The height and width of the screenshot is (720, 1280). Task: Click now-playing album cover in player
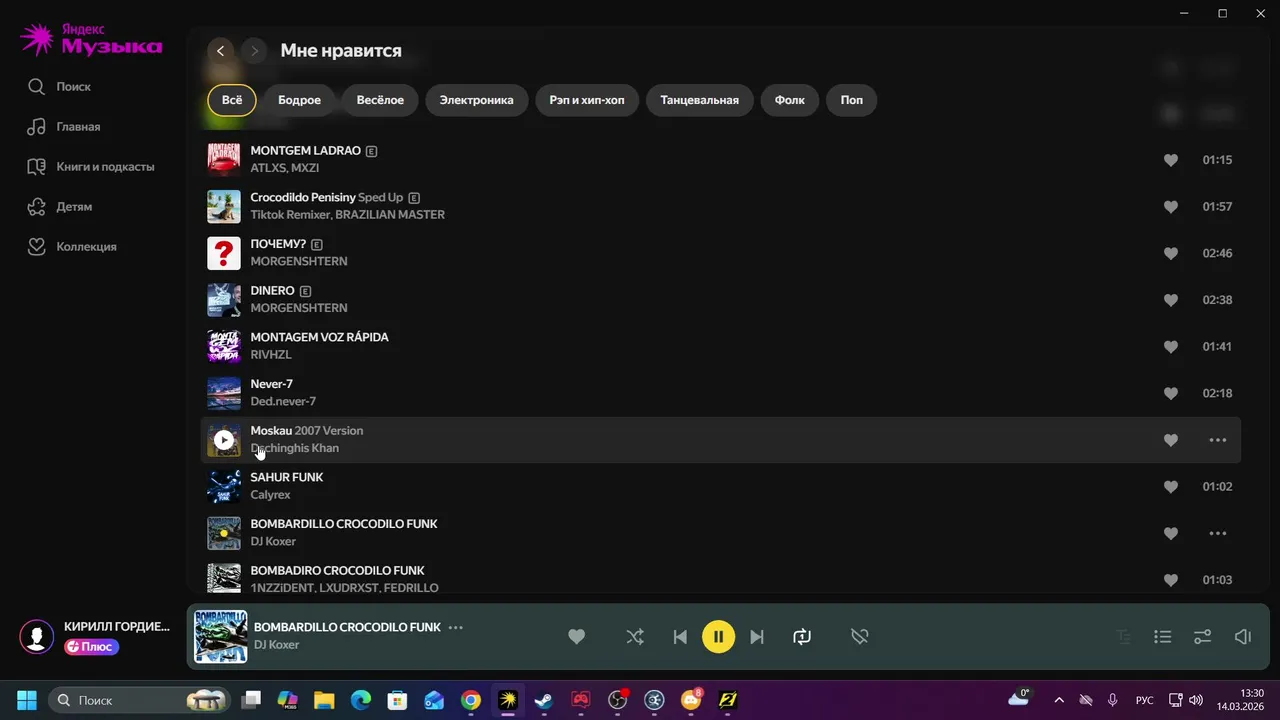click(221, 637)
